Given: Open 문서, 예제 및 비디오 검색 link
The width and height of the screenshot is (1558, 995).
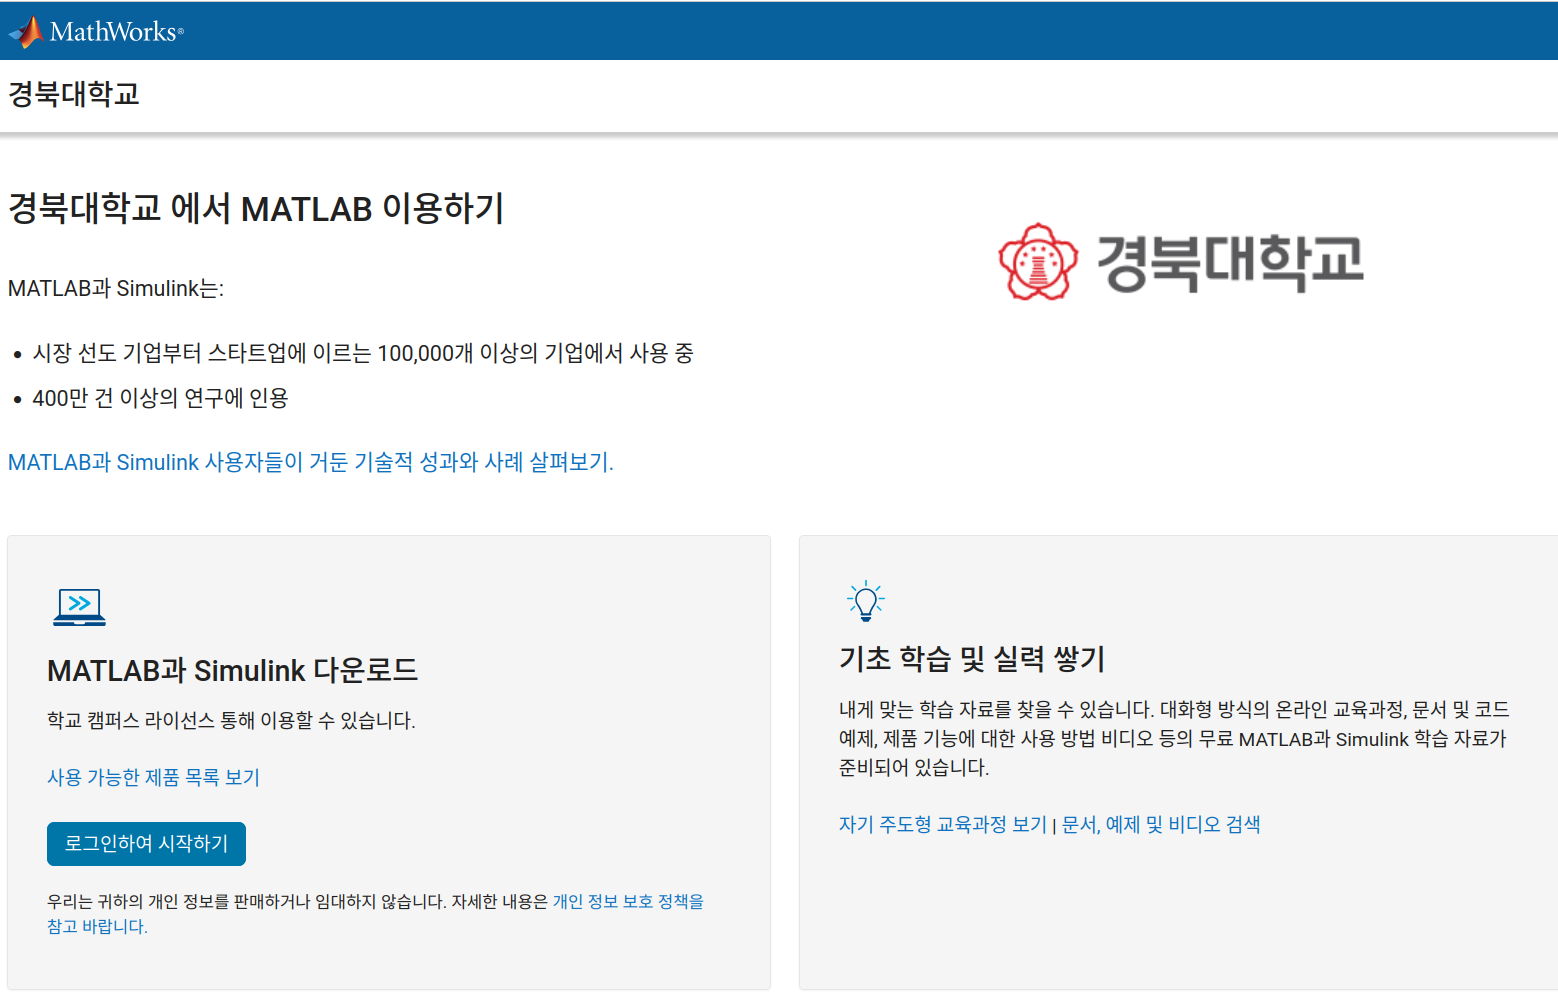Looking at the screenshot, I should point(1161,824).
